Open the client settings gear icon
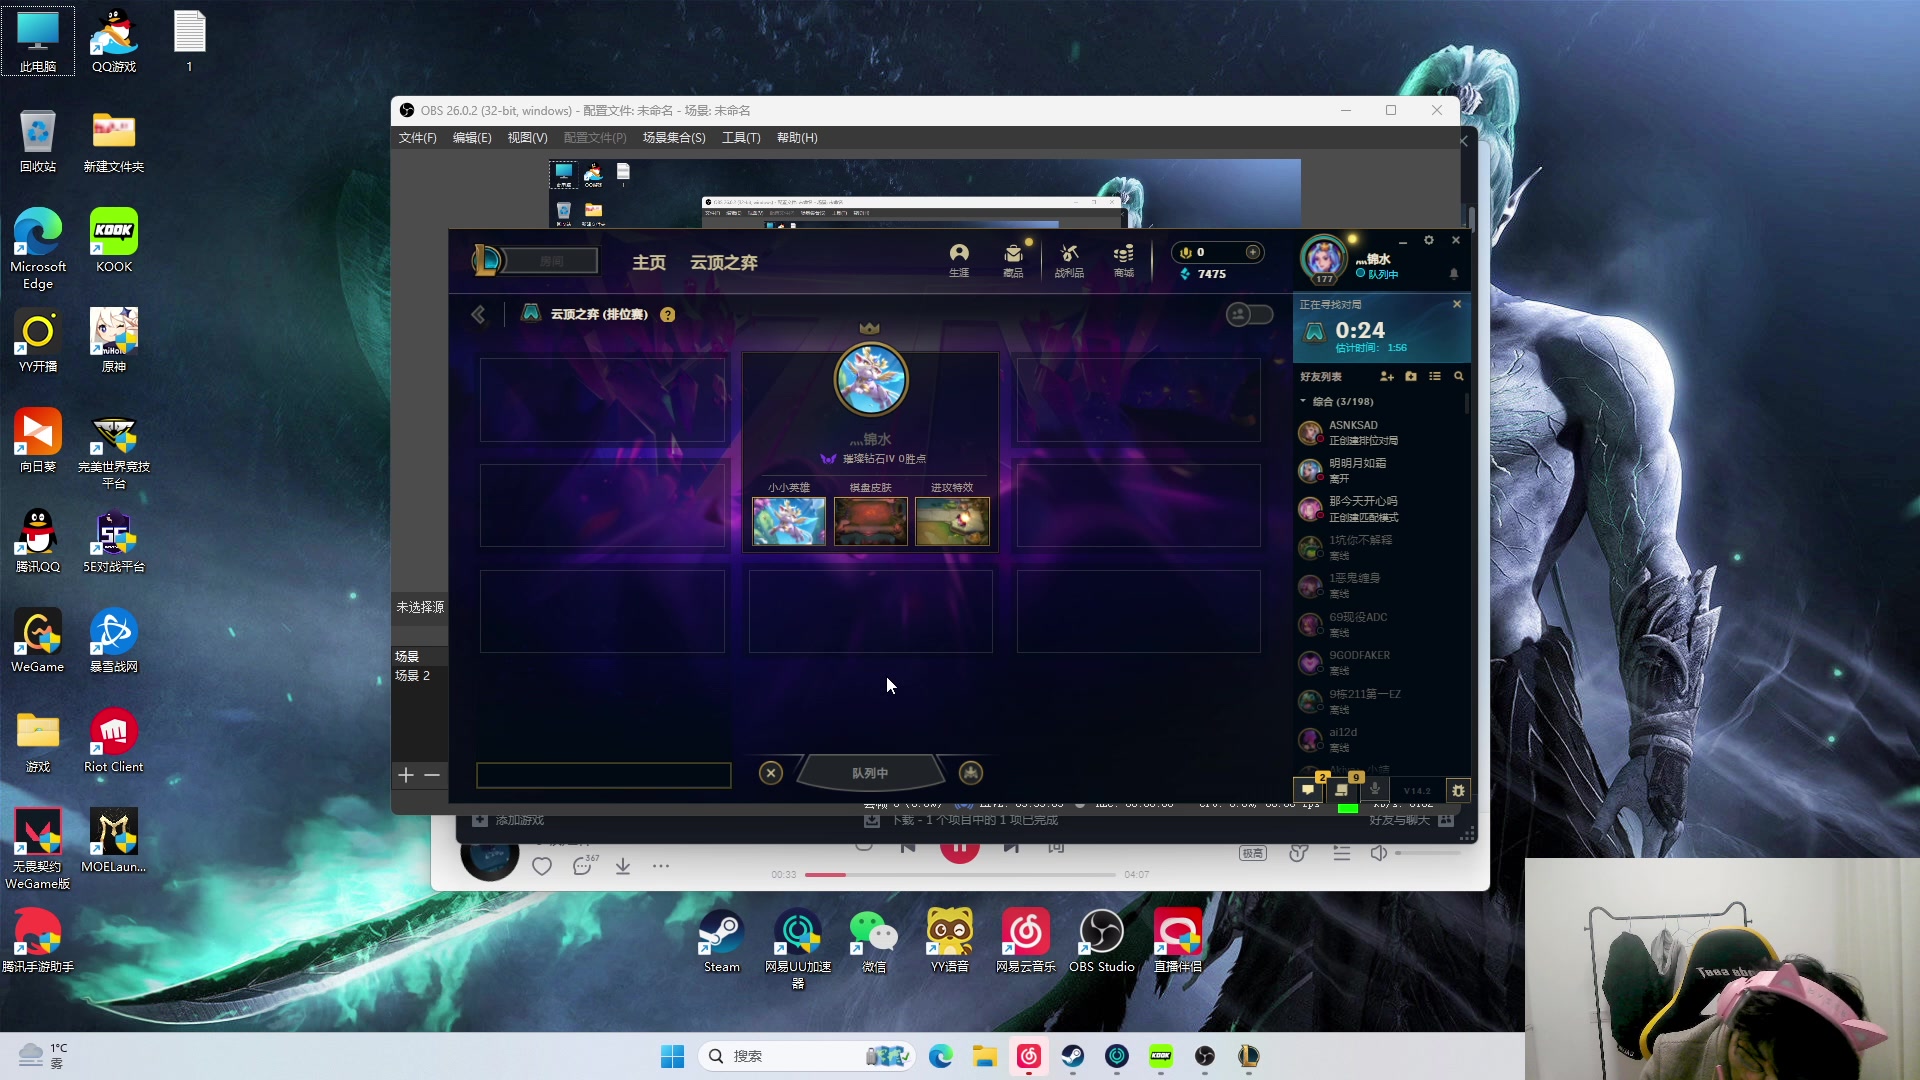 point(1429,240)
